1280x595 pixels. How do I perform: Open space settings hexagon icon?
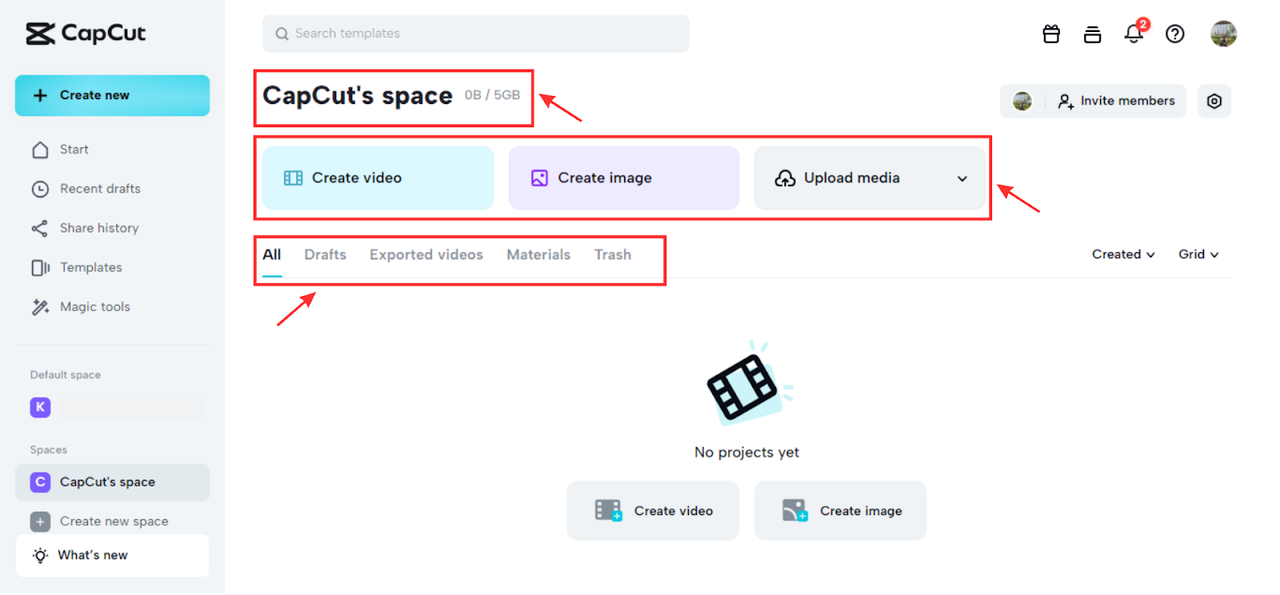[1214, 101]
